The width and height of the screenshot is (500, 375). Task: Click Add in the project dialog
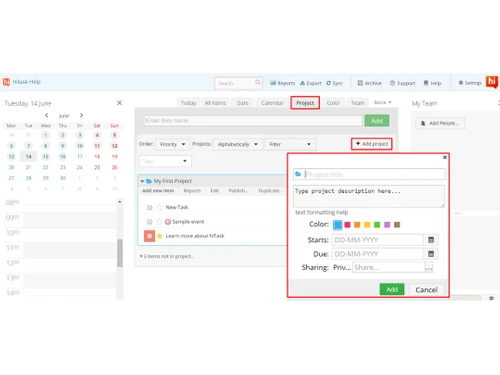click(392, 289)
